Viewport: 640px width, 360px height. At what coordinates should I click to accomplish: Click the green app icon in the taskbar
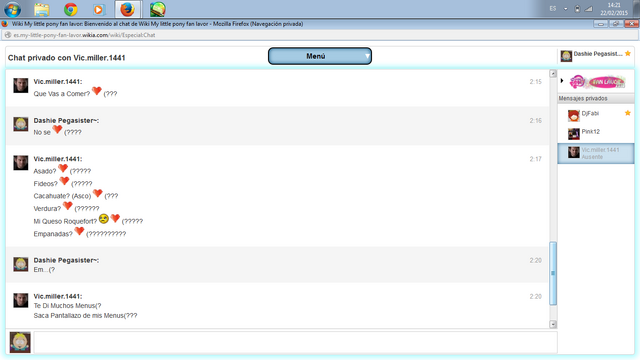158,9
